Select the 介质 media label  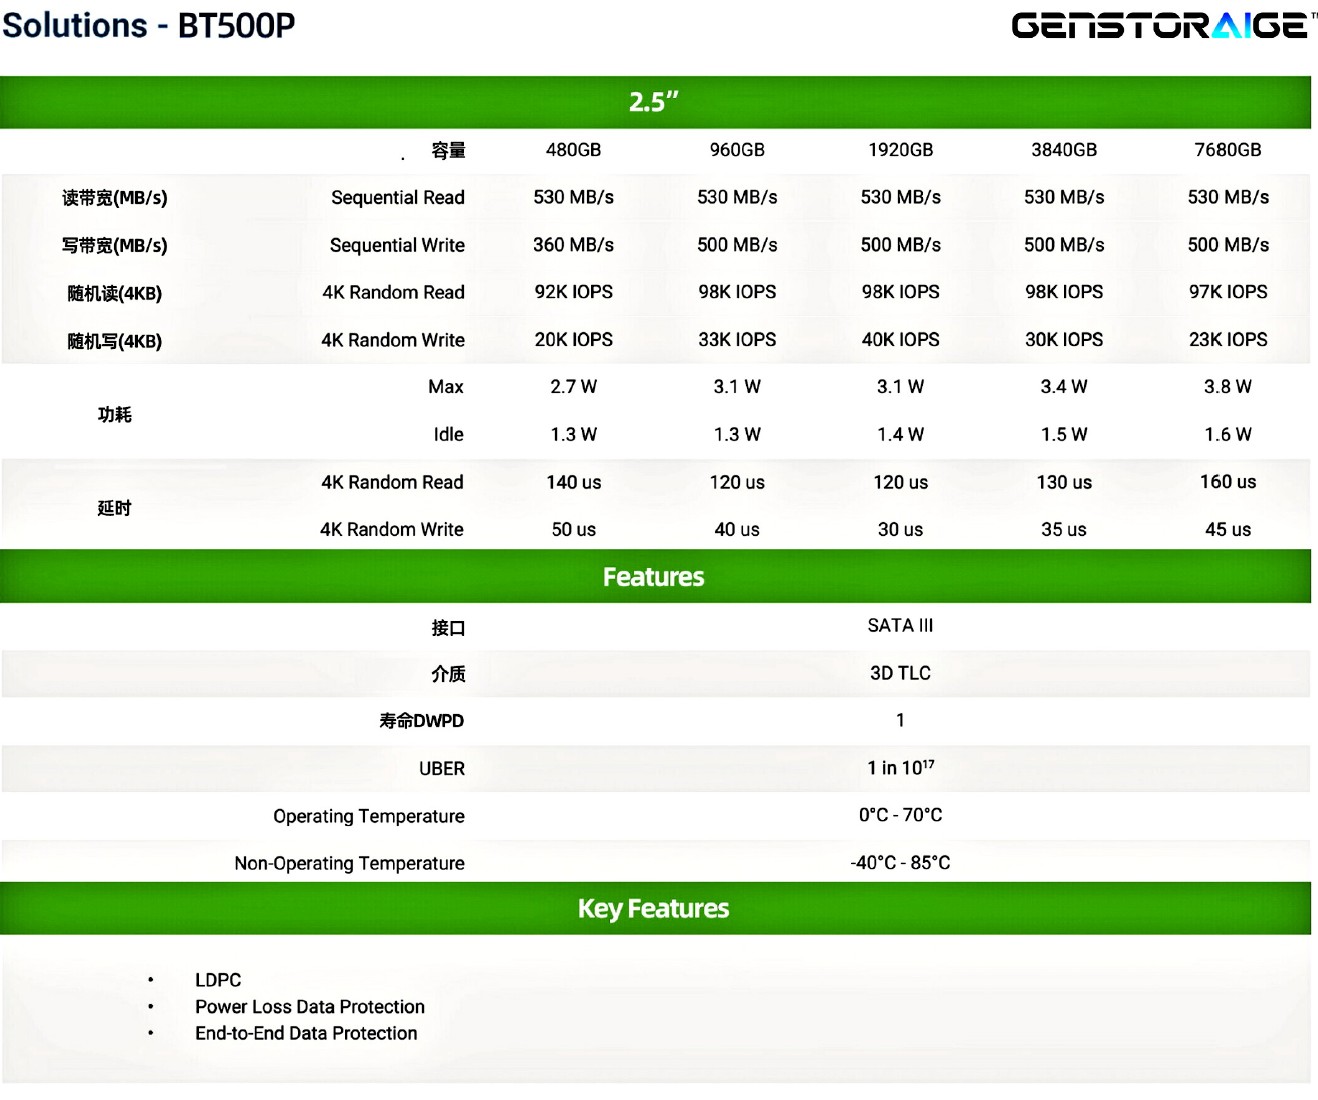pos(448,674)
